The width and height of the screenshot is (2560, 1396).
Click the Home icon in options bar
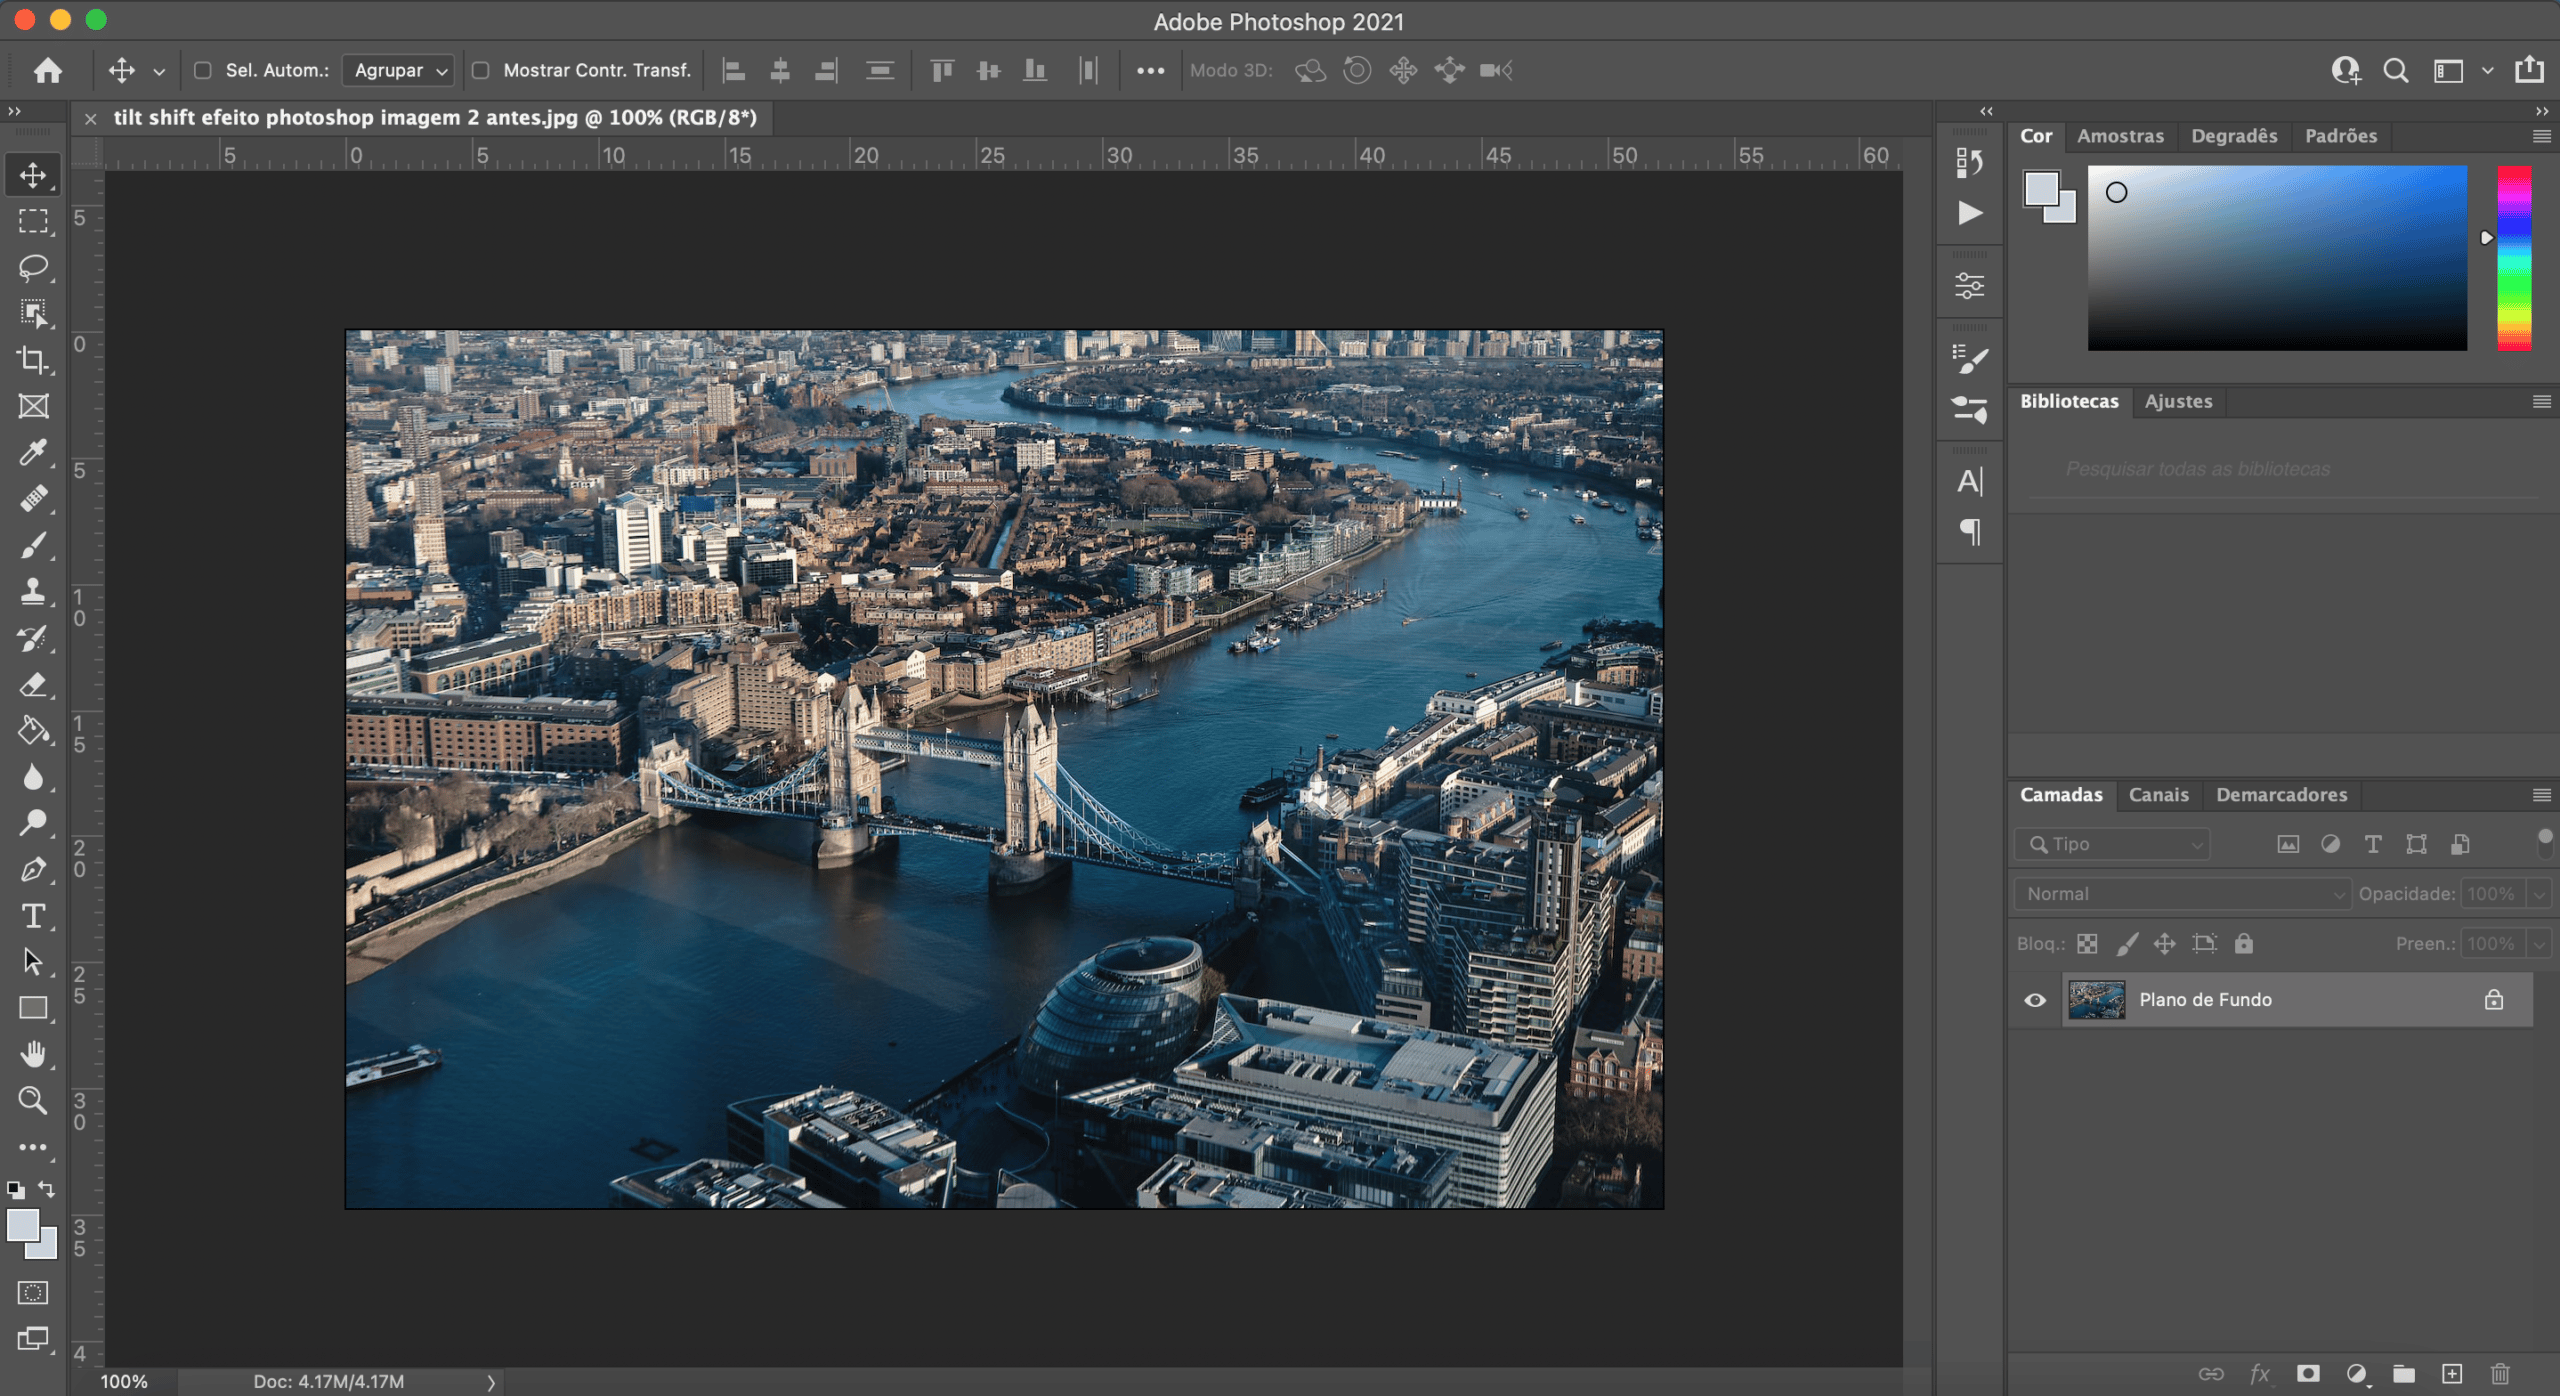click(47, 70)
